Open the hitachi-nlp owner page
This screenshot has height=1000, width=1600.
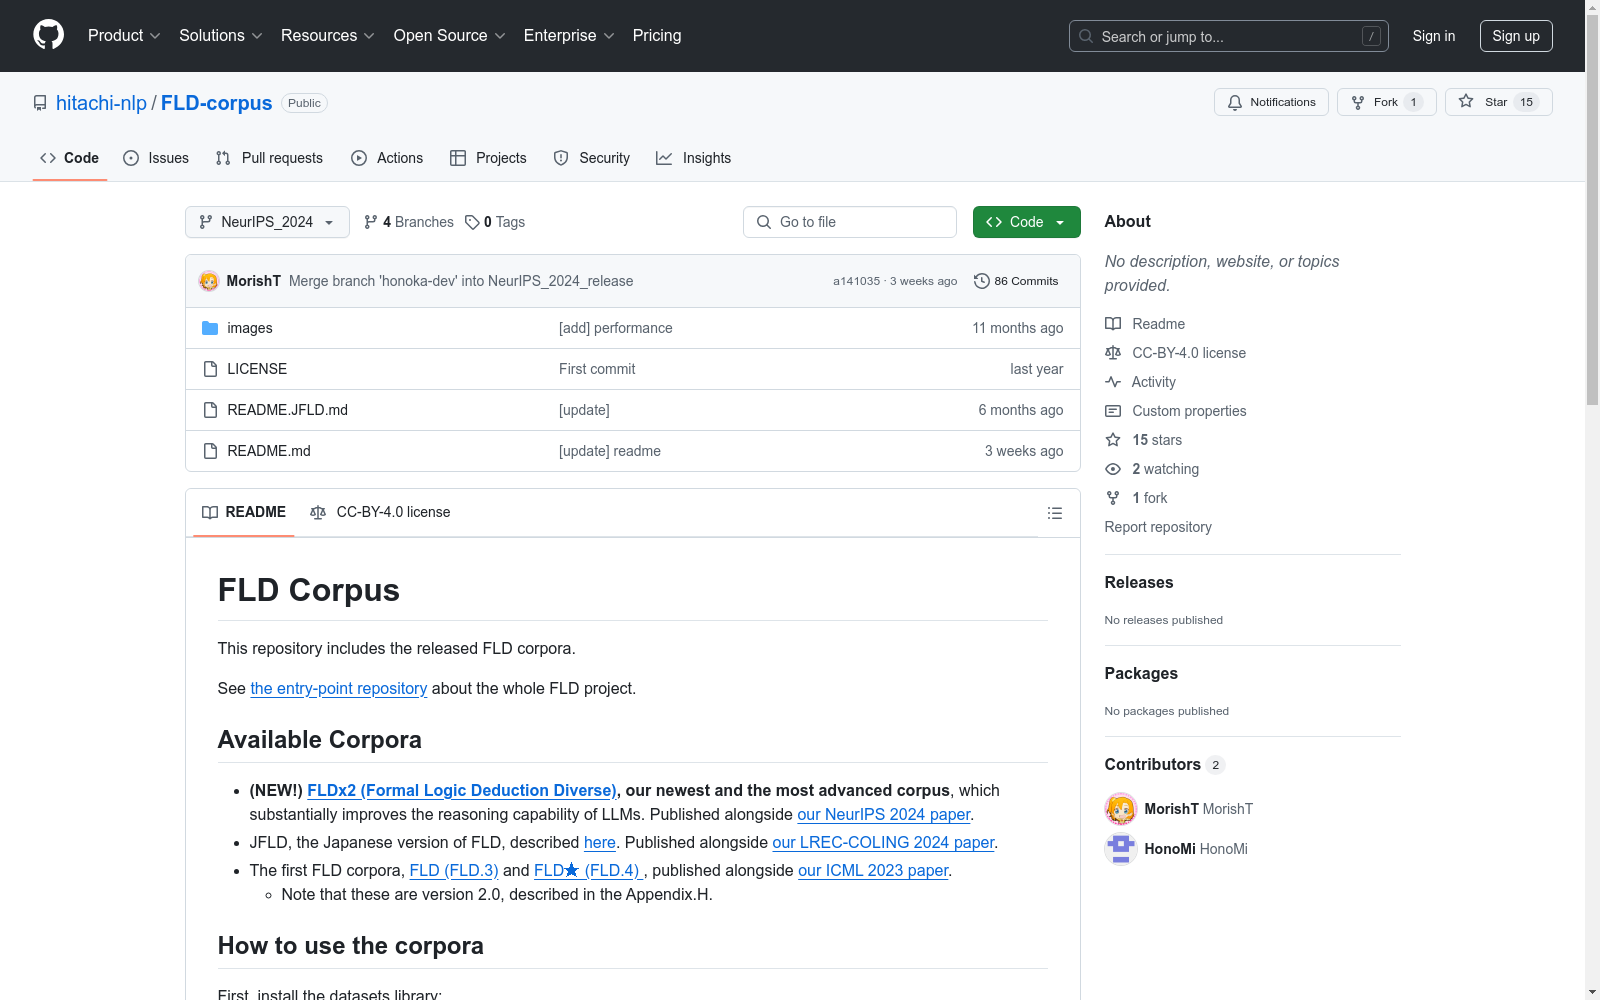tap(101, 103)
